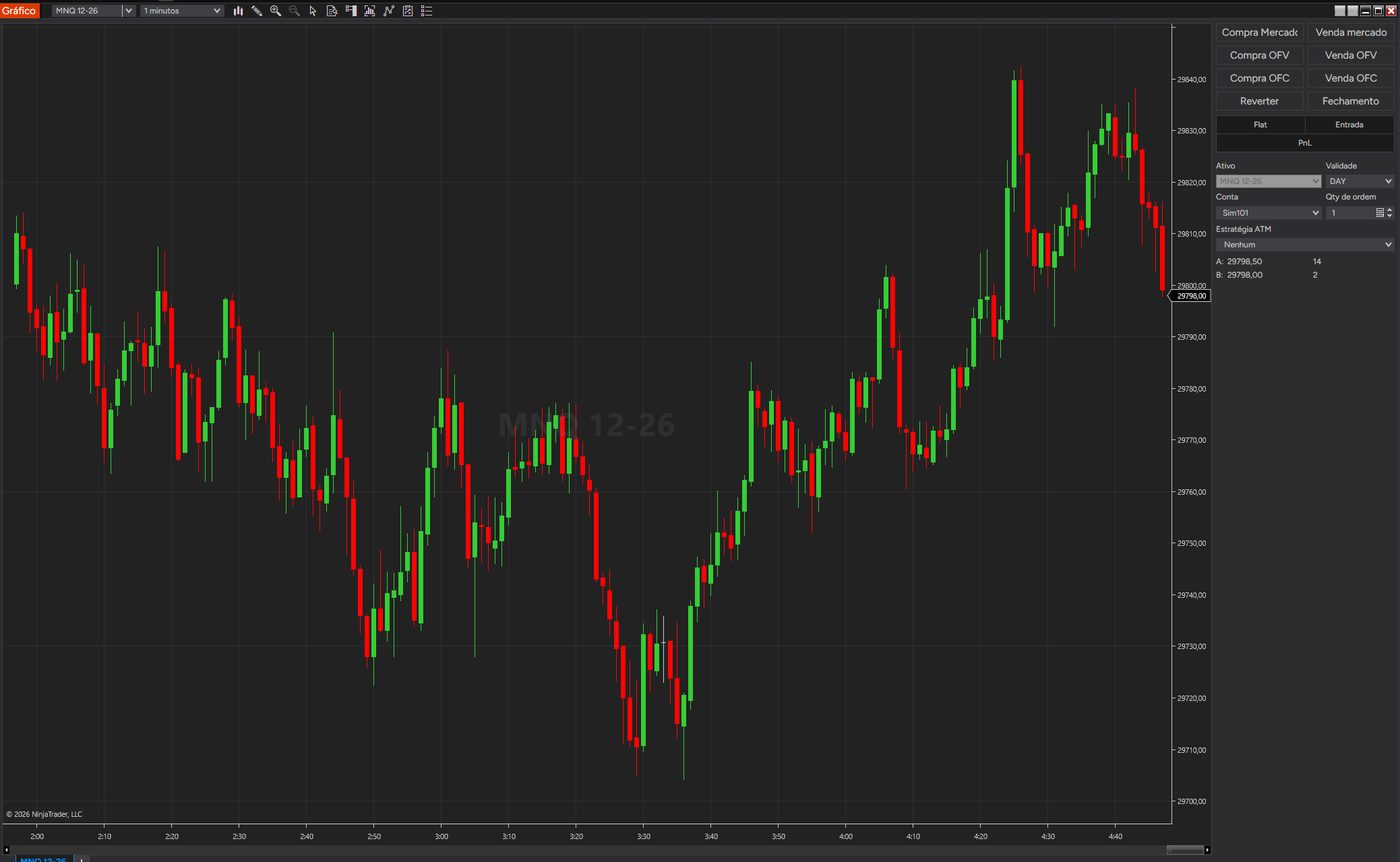
Task: Click the PnL display cell
Action: (1305, 143)
